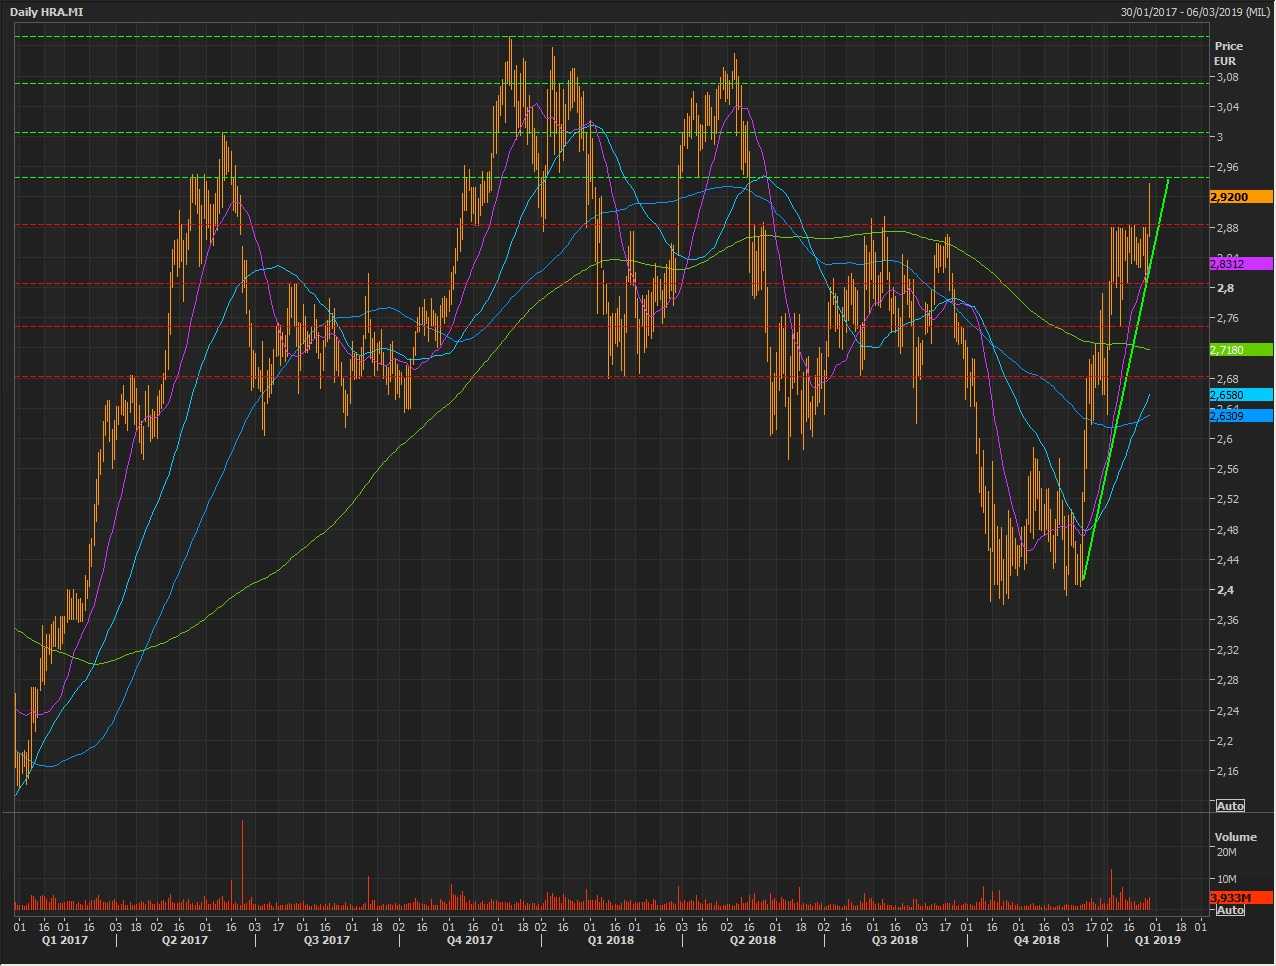1276x966 pixels.
Task: Select Q4 2018 on the time axis
Action: 1037,940
